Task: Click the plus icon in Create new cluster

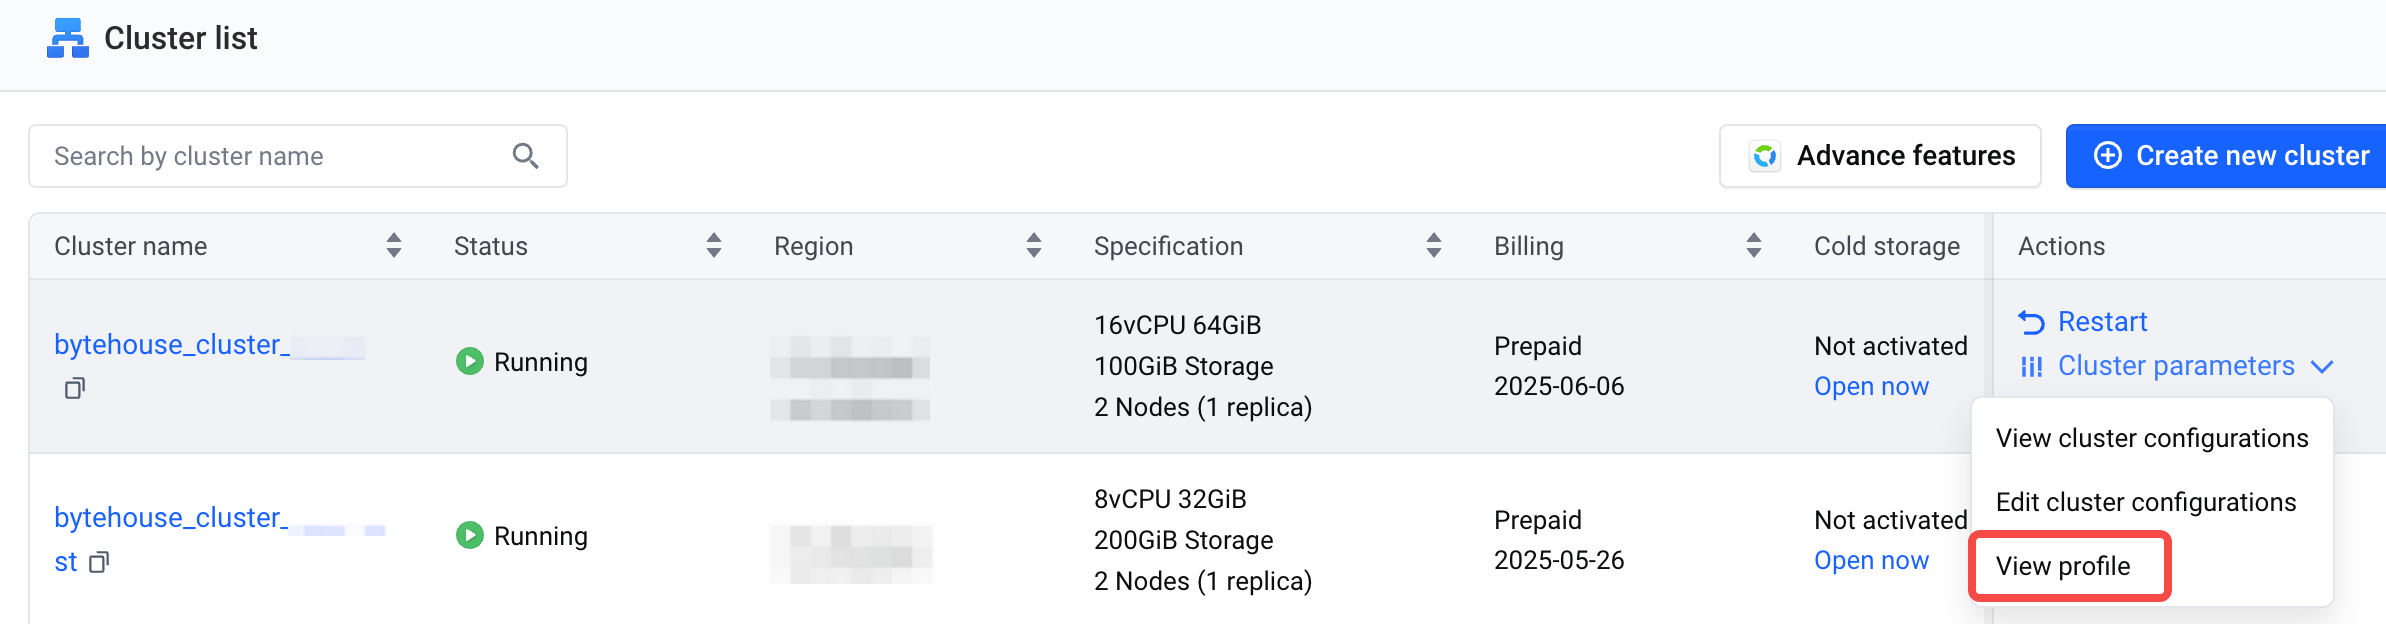Action: point(2107,156)
